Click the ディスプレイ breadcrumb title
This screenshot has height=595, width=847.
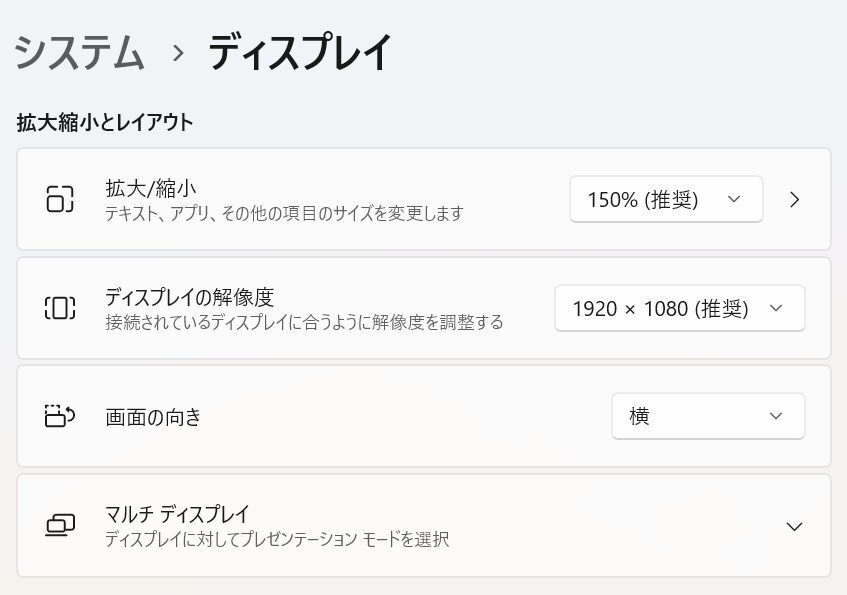pos(300,52)
